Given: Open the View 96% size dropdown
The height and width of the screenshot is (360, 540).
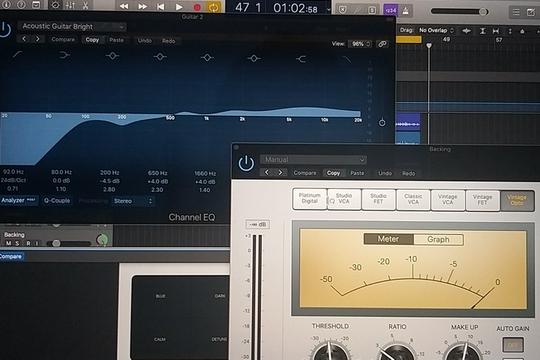Looking at the screenshot, I should click(360, 44).
